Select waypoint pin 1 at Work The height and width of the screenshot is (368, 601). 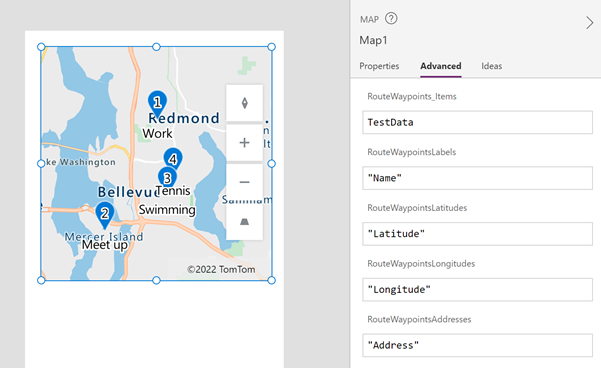[x=157, y=104]
